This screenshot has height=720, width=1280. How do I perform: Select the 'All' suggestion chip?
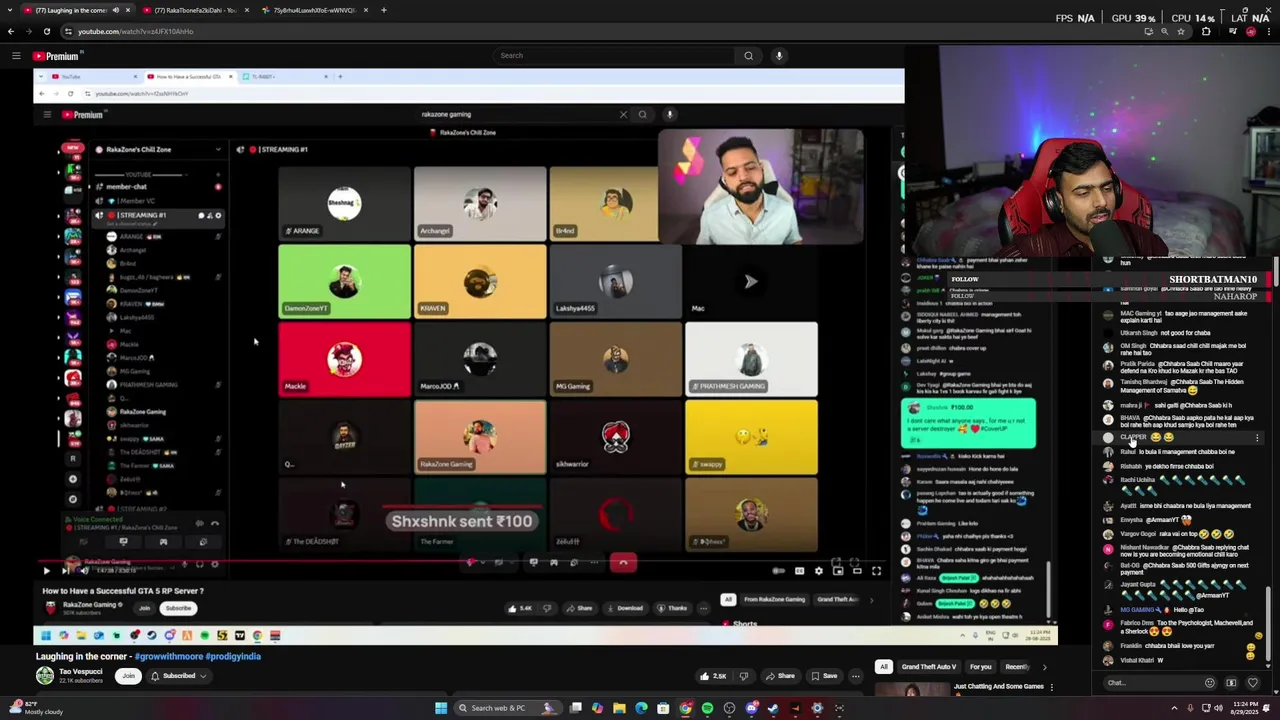click(x=884, y=667)
